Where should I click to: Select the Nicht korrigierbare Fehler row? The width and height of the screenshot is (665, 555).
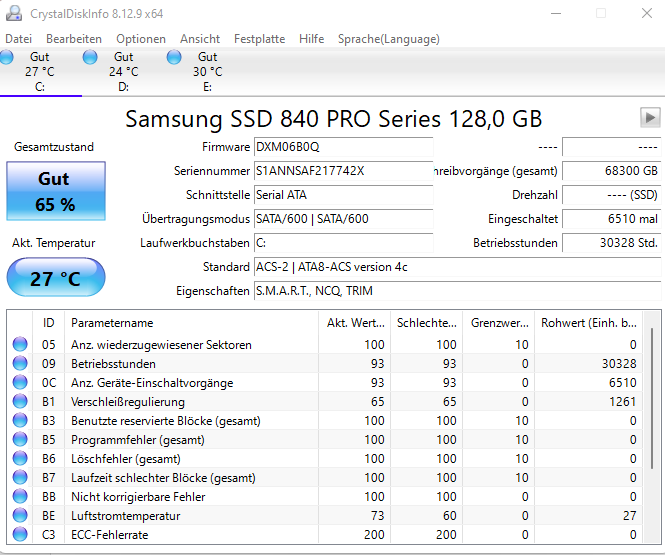(325, 496)
